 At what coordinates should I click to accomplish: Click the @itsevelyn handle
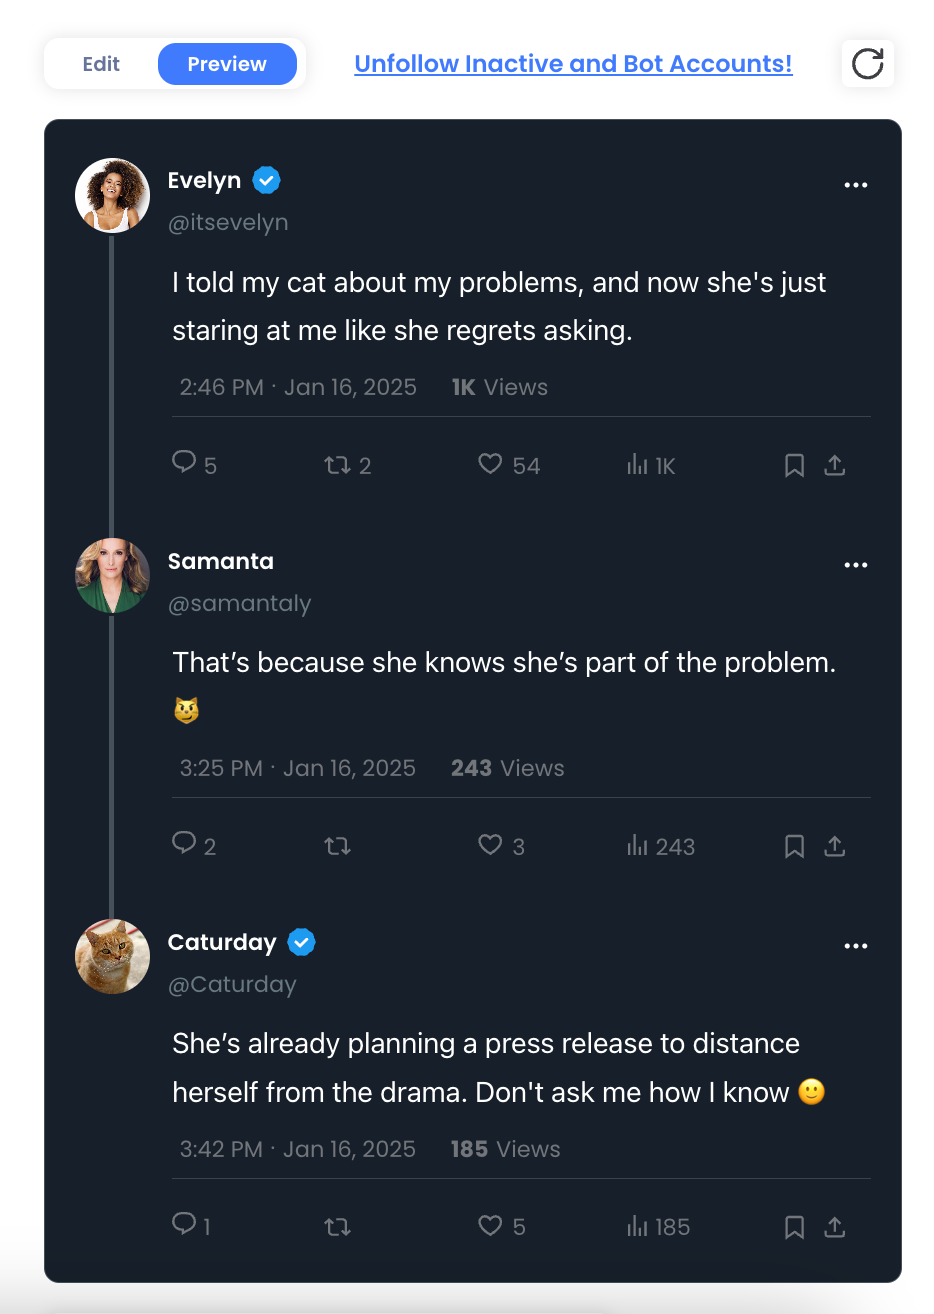pos(228,223)
